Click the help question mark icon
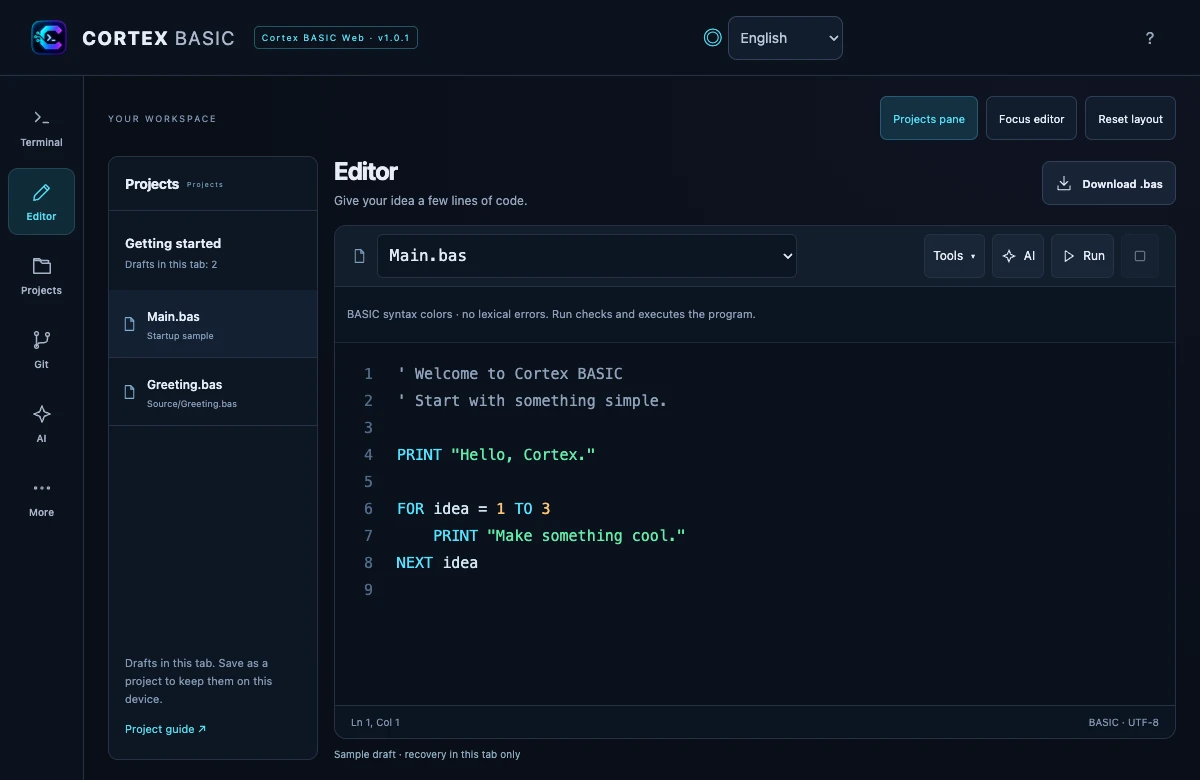The height and width of the screenshot is (780, 1200). point(1150,38)
